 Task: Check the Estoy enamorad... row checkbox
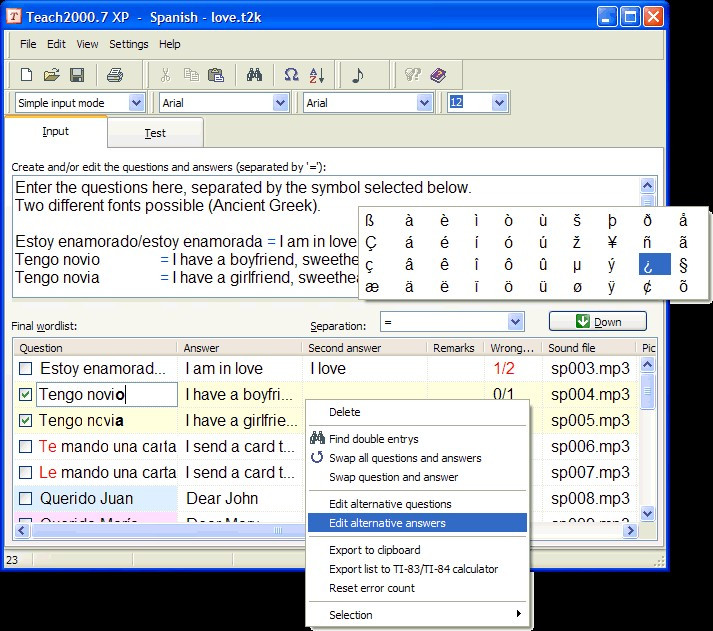pyautogui.click(x=25, y=368)
